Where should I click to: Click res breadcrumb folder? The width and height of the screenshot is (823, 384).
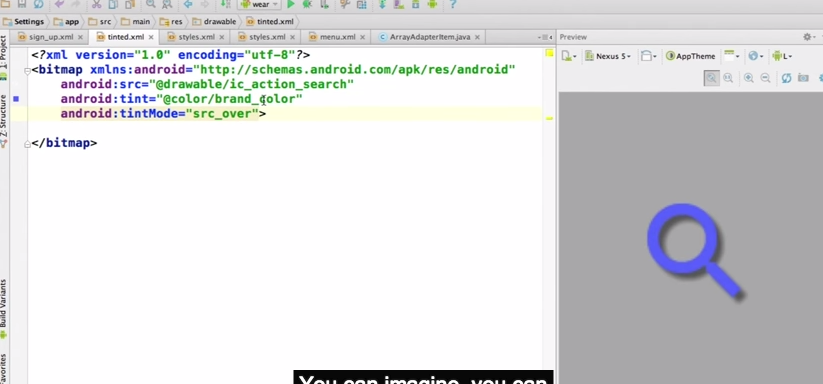click(171, 22)
